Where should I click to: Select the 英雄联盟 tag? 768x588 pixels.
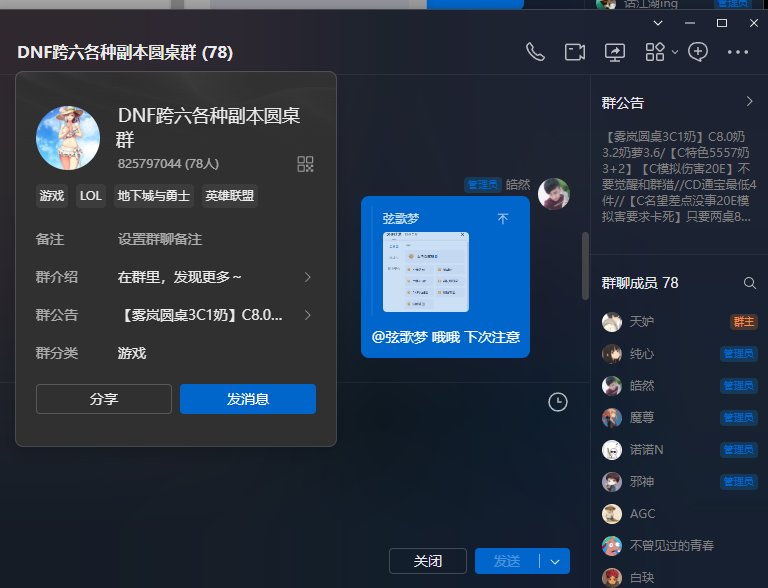[x=229, y=196]
